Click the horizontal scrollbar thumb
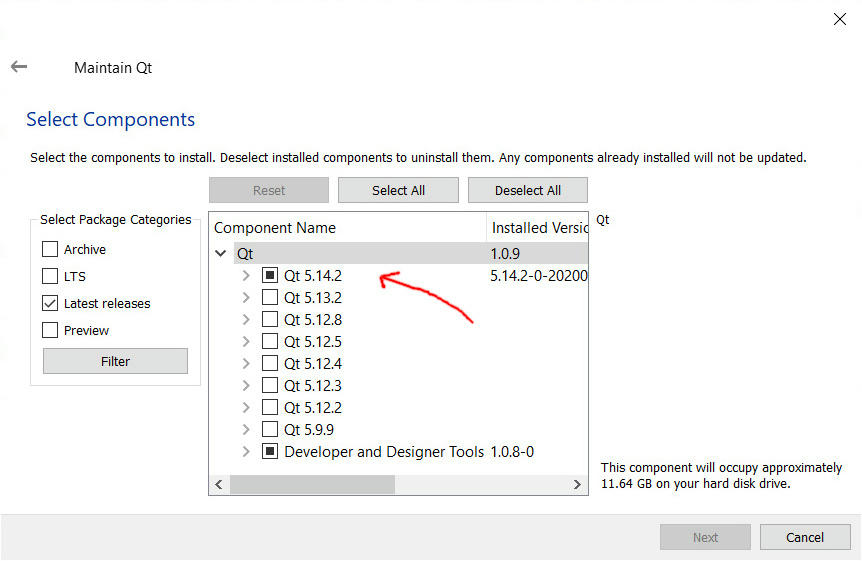 tap(312, 485)
